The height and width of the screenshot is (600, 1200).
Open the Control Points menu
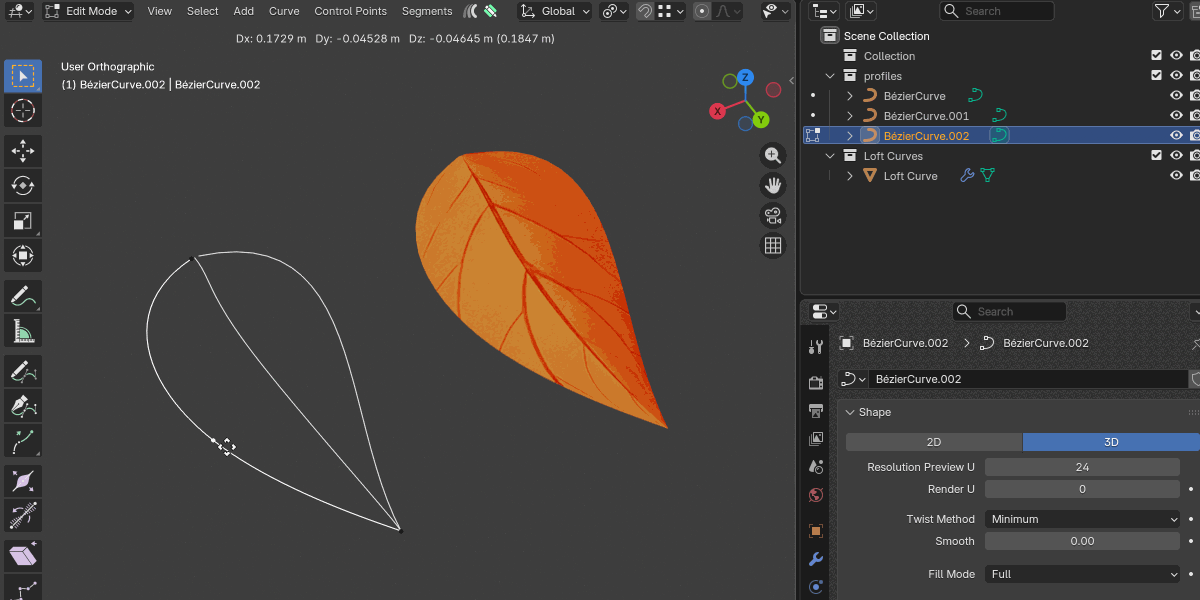tap(350, 11)
